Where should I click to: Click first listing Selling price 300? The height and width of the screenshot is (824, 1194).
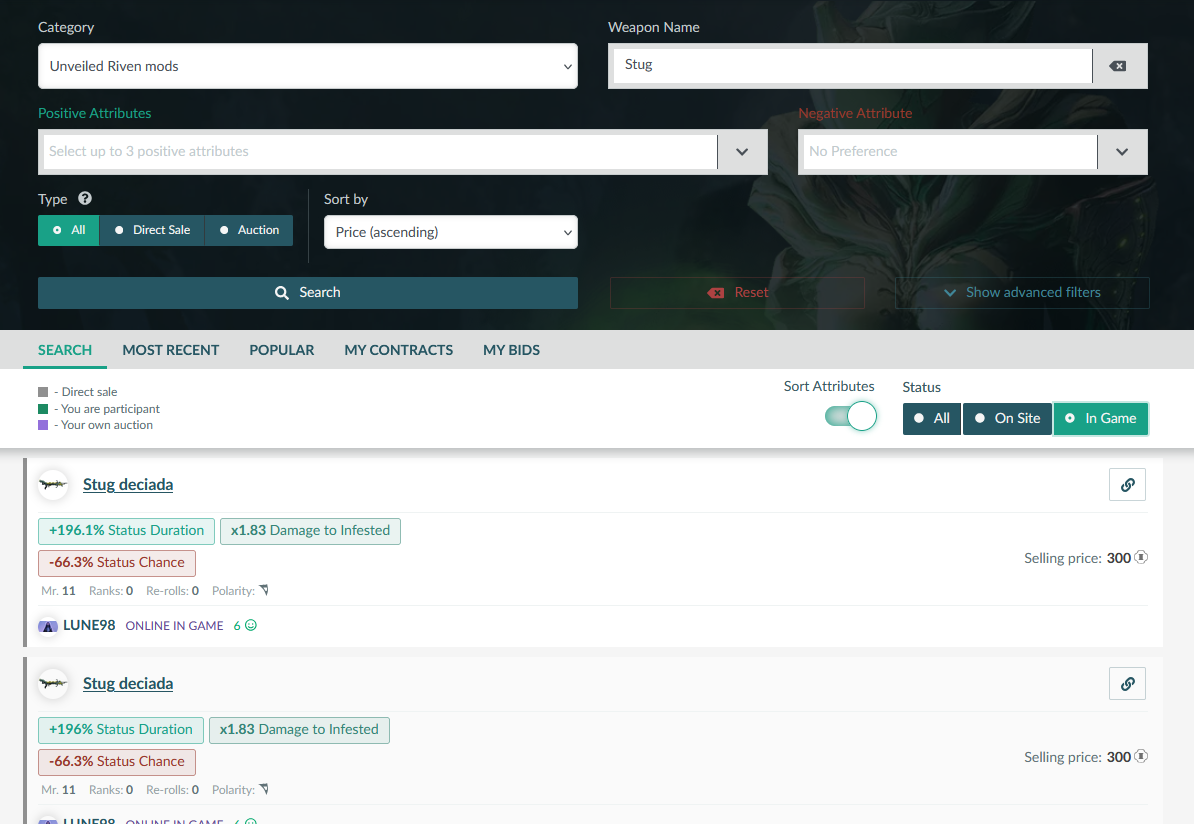coord(1085,558)
